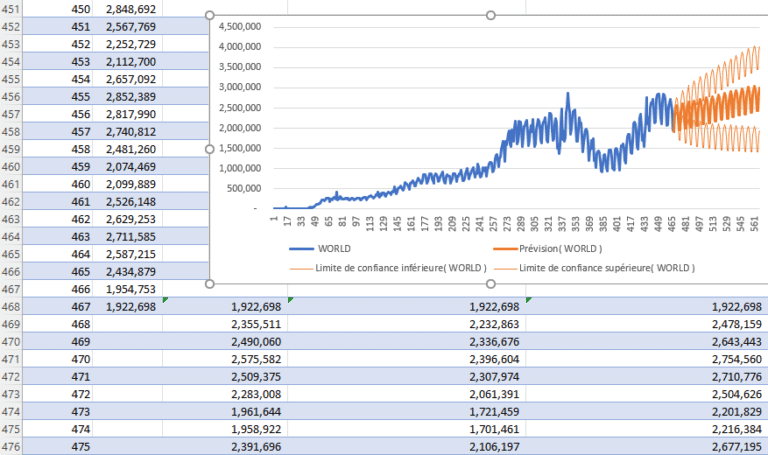
Task: Click the chart's bottom-middle resize handle
Action: click(490, 283)
